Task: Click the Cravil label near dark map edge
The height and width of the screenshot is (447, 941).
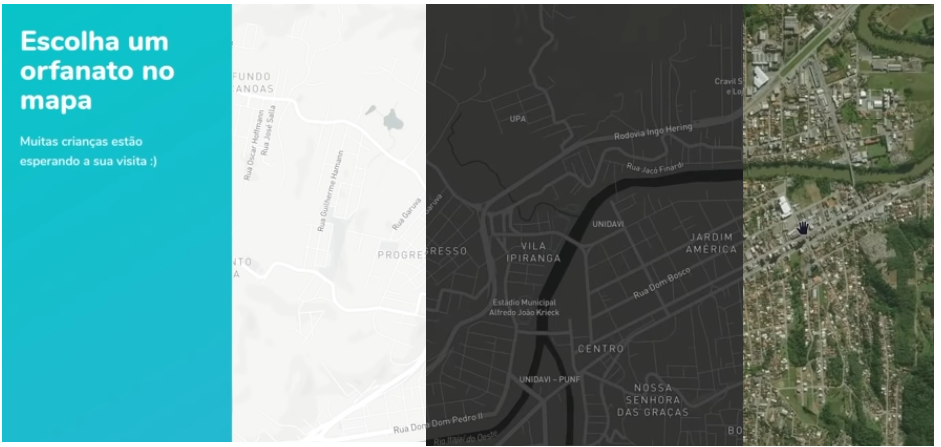Action: point(729,86)
